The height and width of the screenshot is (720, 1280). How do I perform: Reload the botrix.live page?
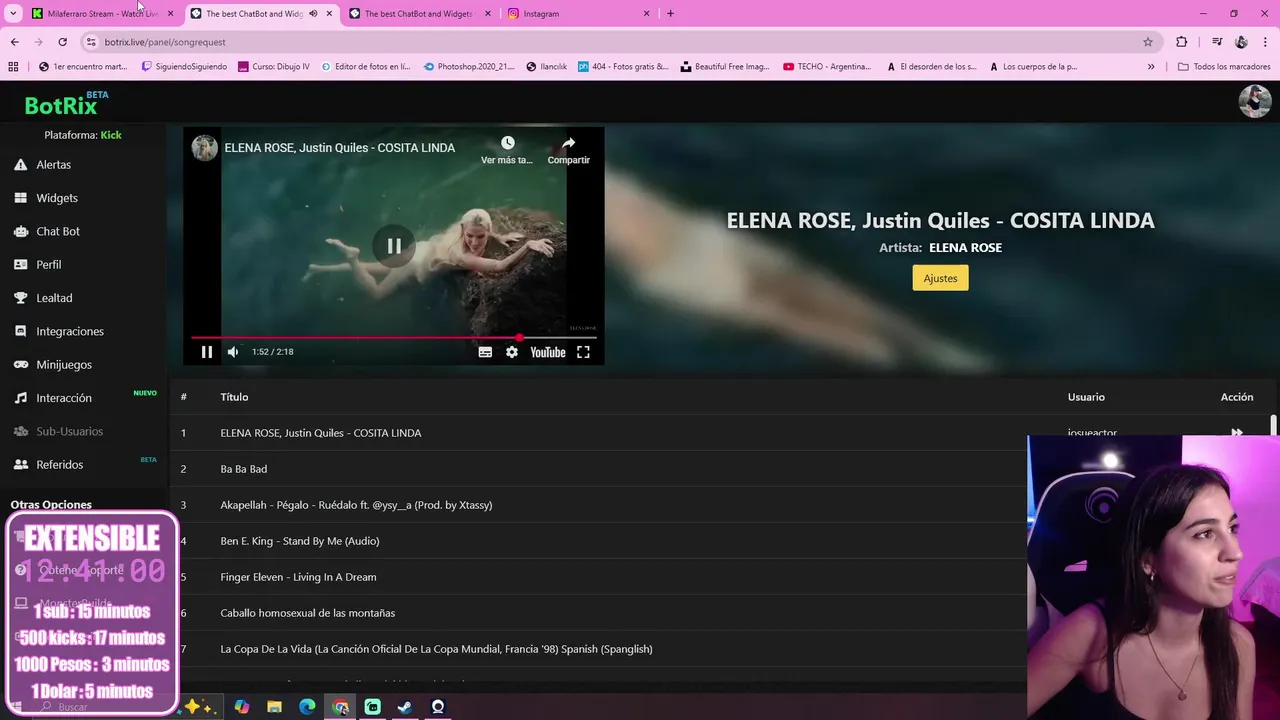pos(62,42)
